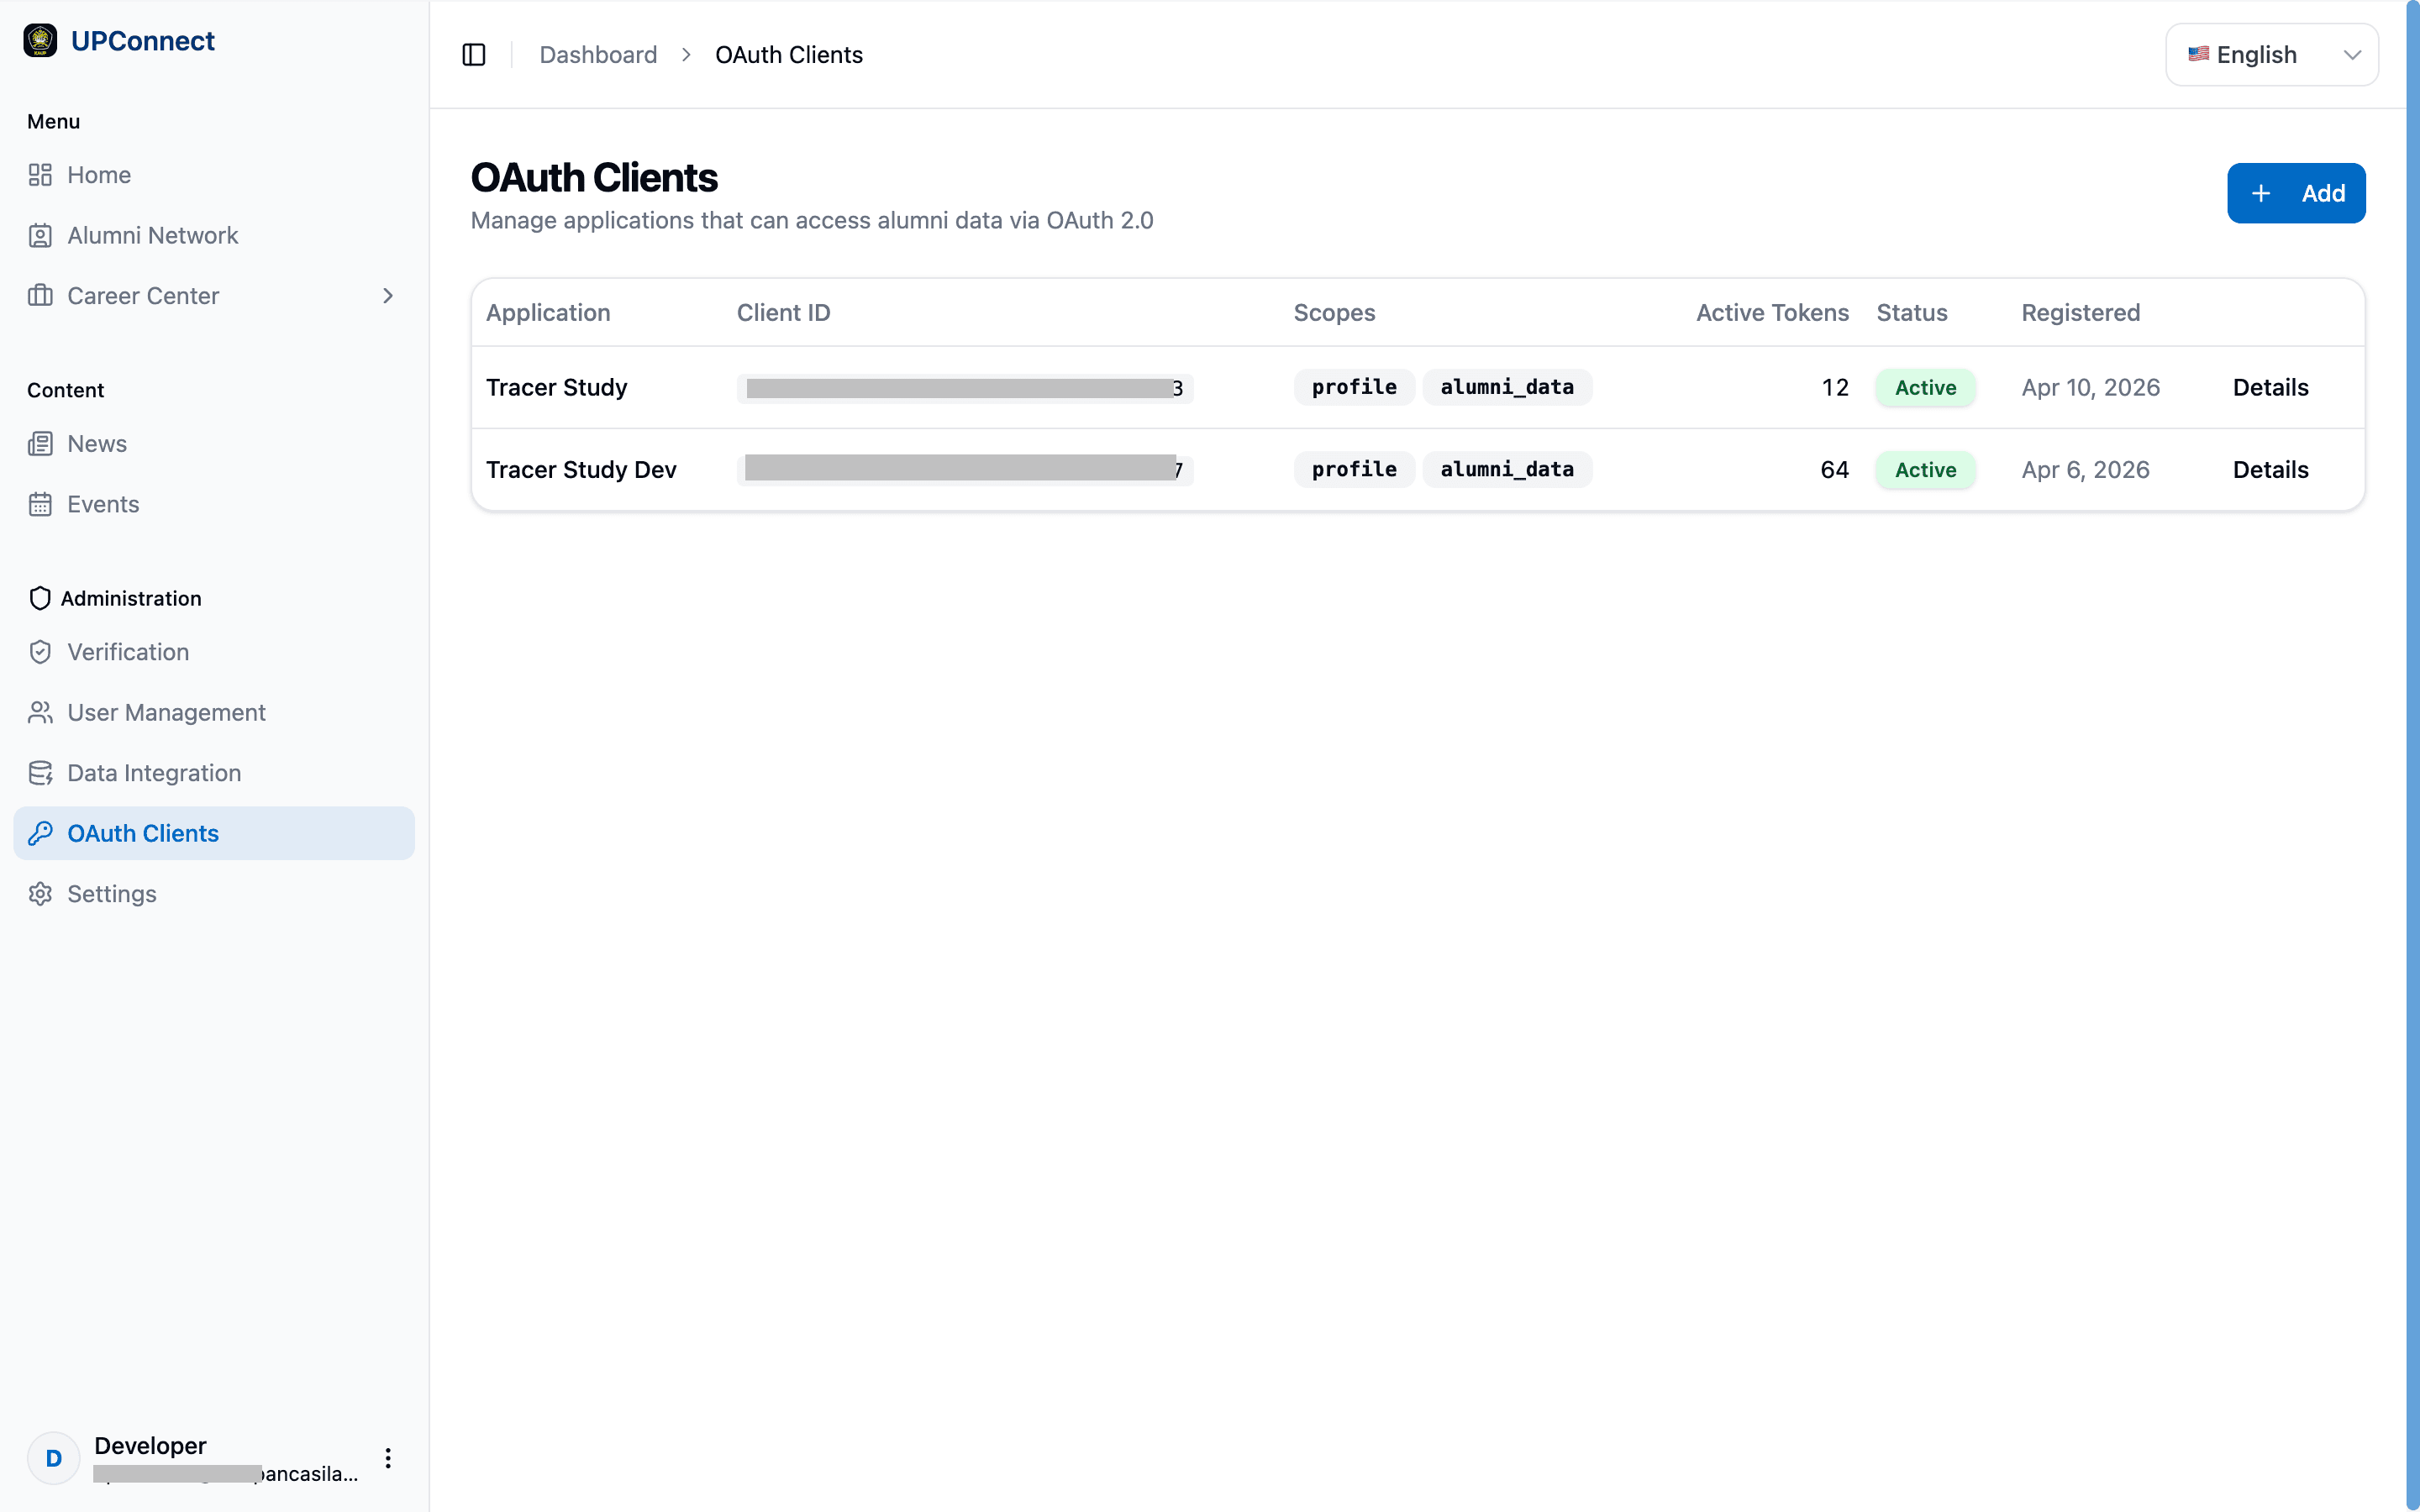Open Alumni Network page
2420x1512 pixels.
coord(214,236)
